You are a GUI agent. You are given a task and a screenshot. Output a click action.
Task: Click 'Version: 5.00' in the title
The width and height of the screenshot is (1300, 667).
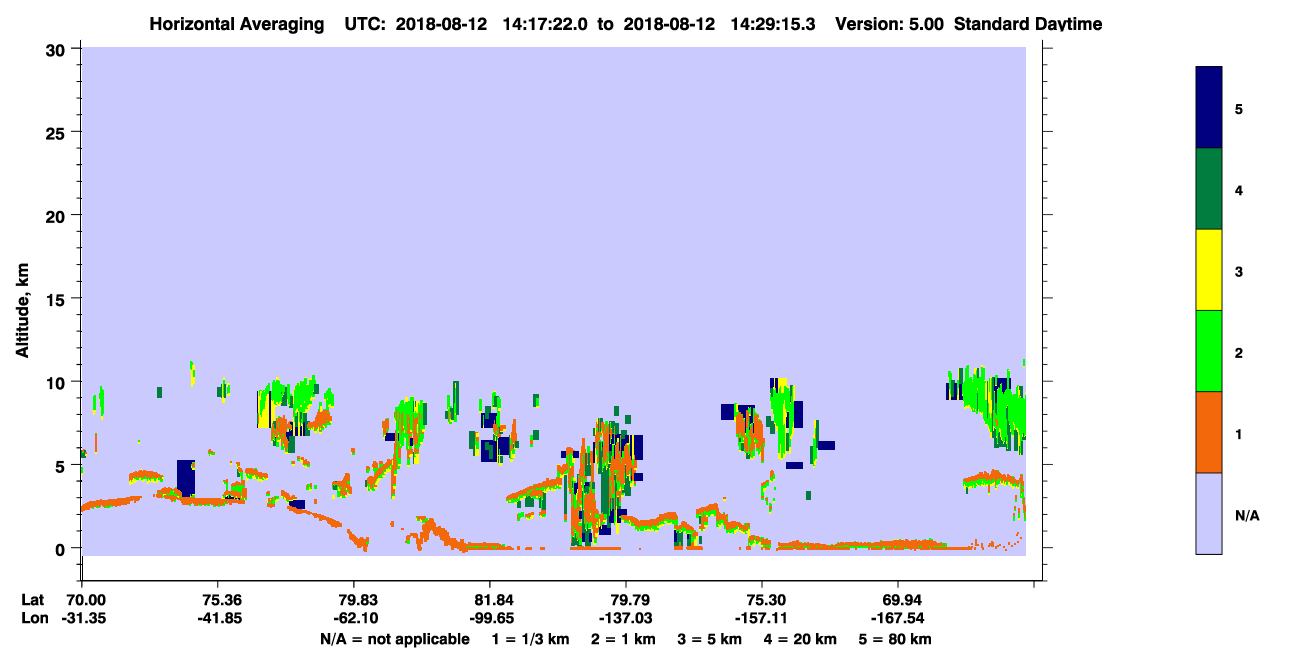click(x=891, y=24)
